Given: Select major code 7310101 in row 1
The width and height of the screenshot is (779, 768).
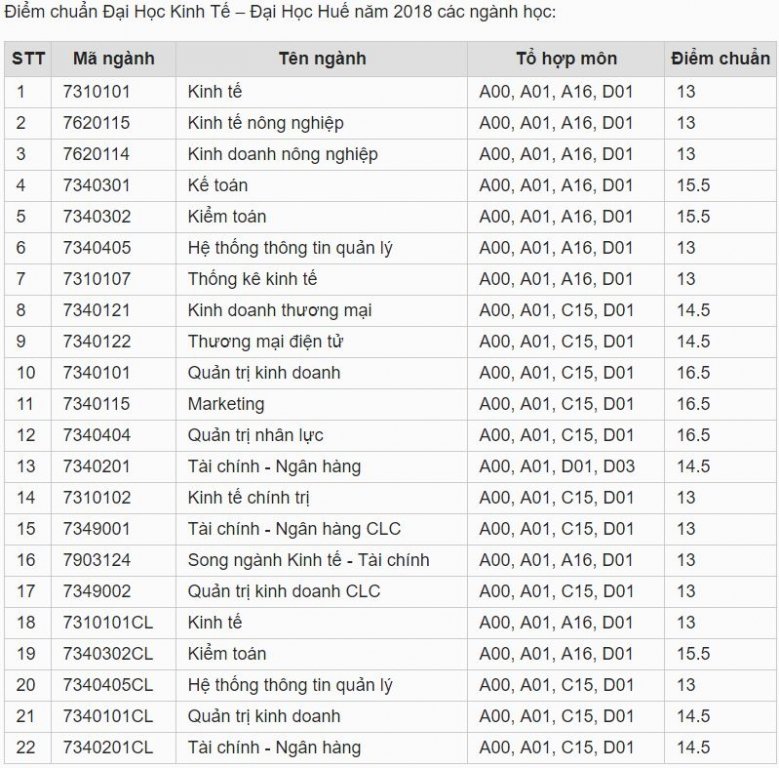Looking at the screenshot, I should point(96,92).
